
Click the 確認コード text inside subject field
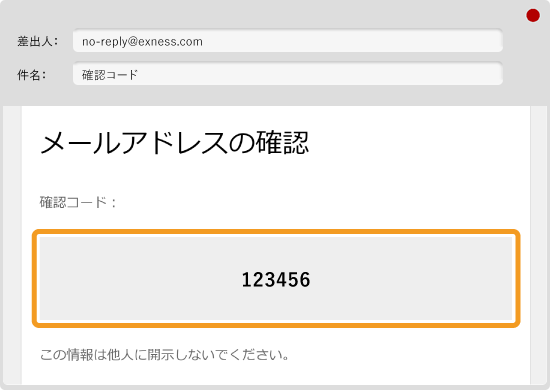tap(110, 74)
